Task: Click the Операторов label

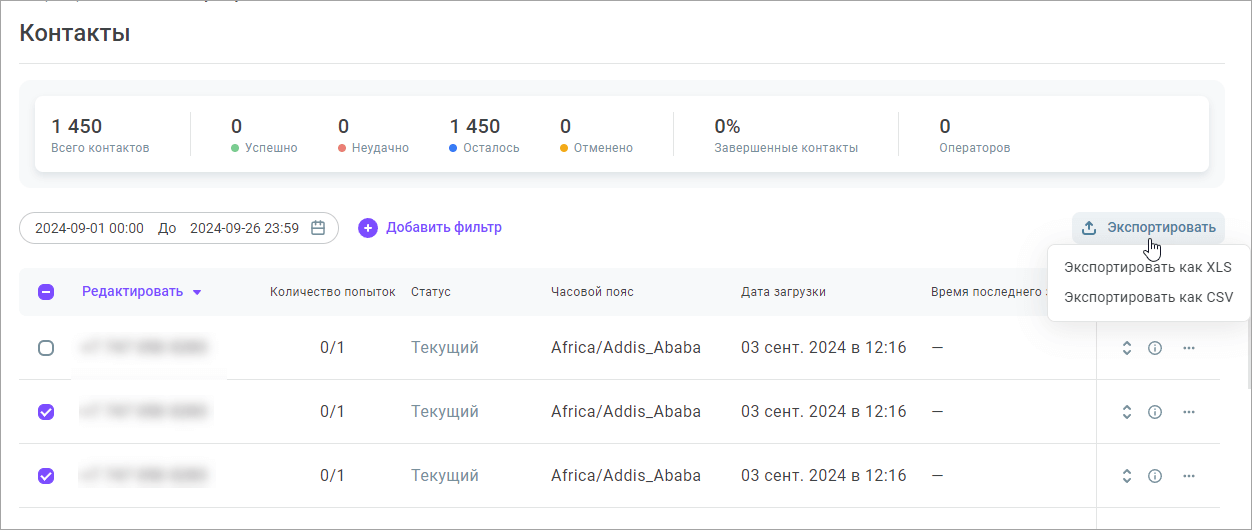Action: (975, 148)
